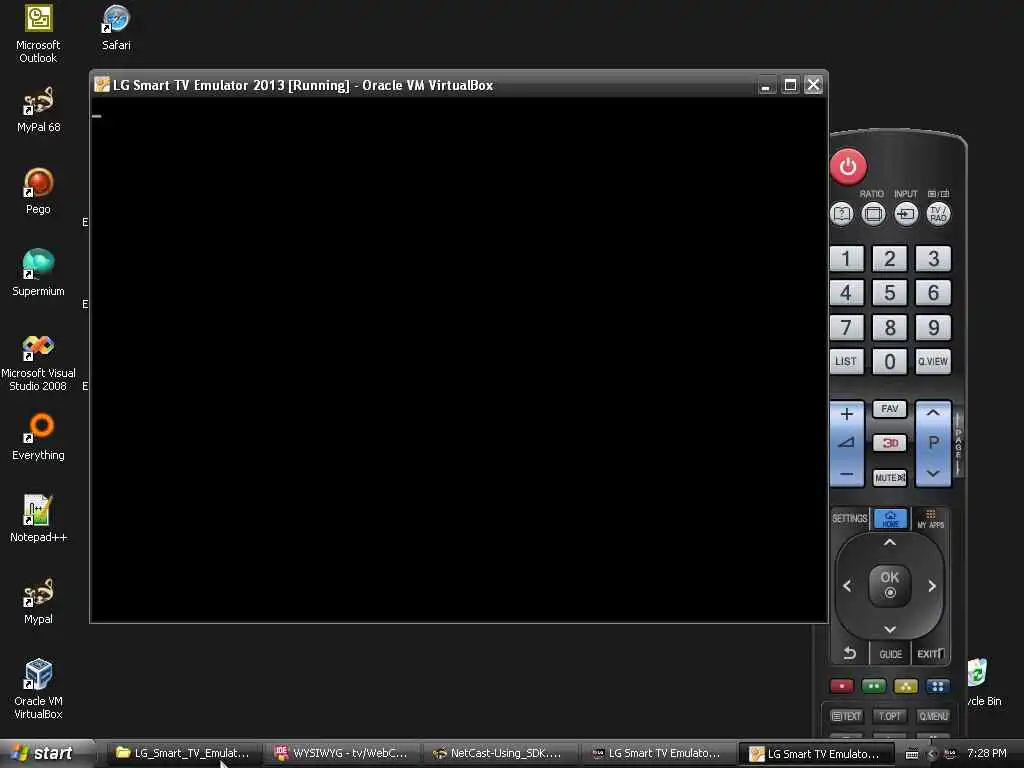
Task: Click the keyboard icon in system tray
Action: 912,754
